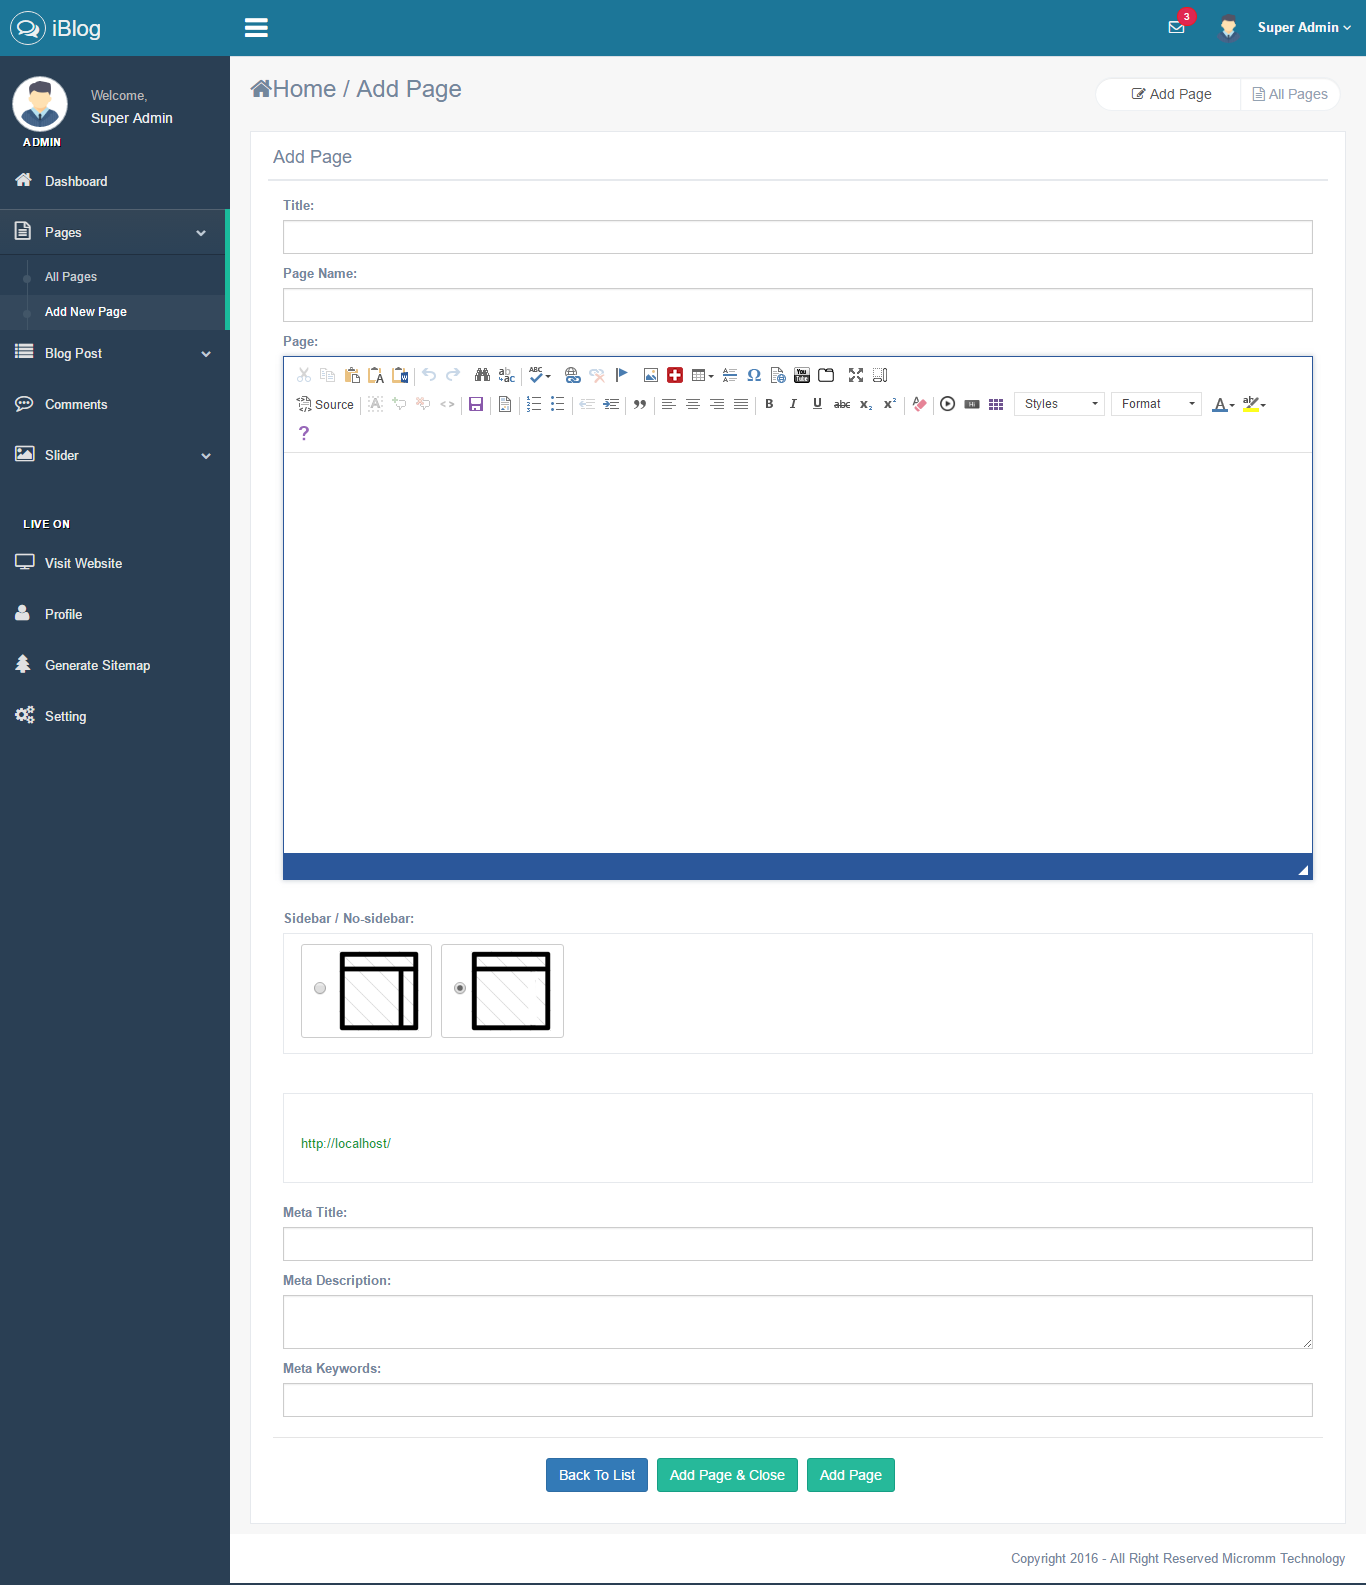Click into the Meta Title field
Screen dimensions: 1366x1585
tap(797, 1244)
